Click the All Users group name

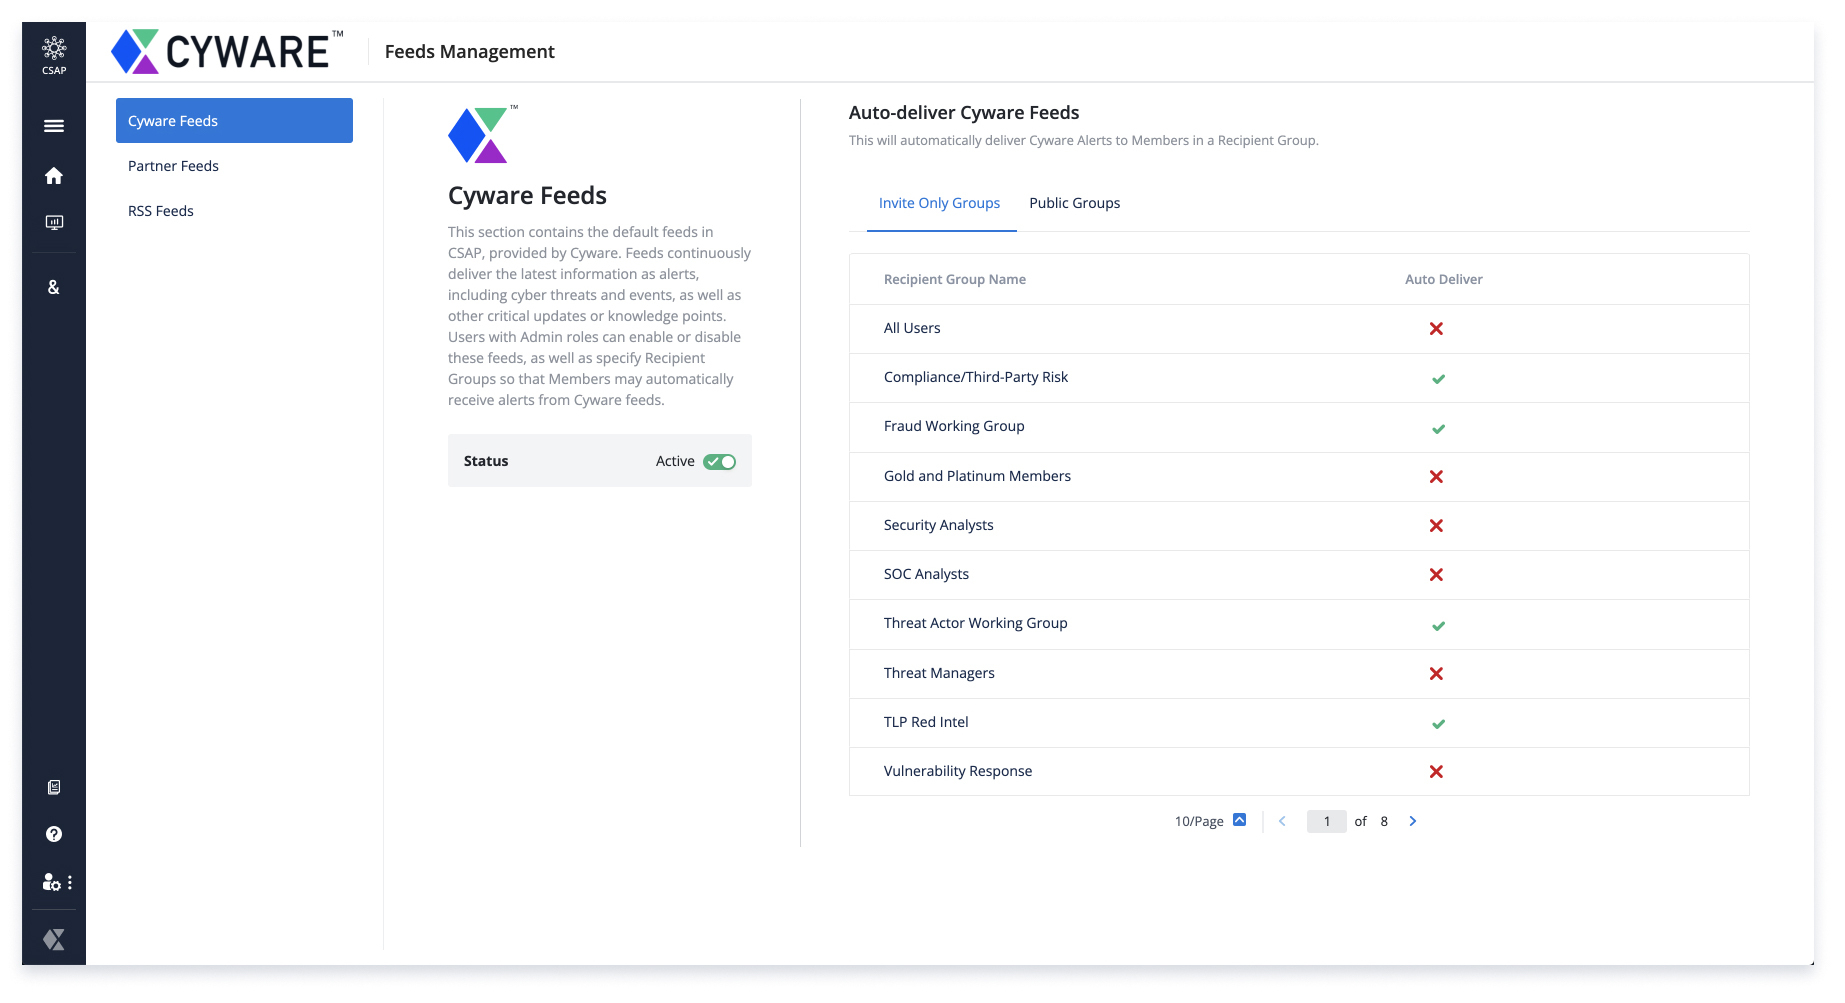pyautogui.click(x=912, y=328)
